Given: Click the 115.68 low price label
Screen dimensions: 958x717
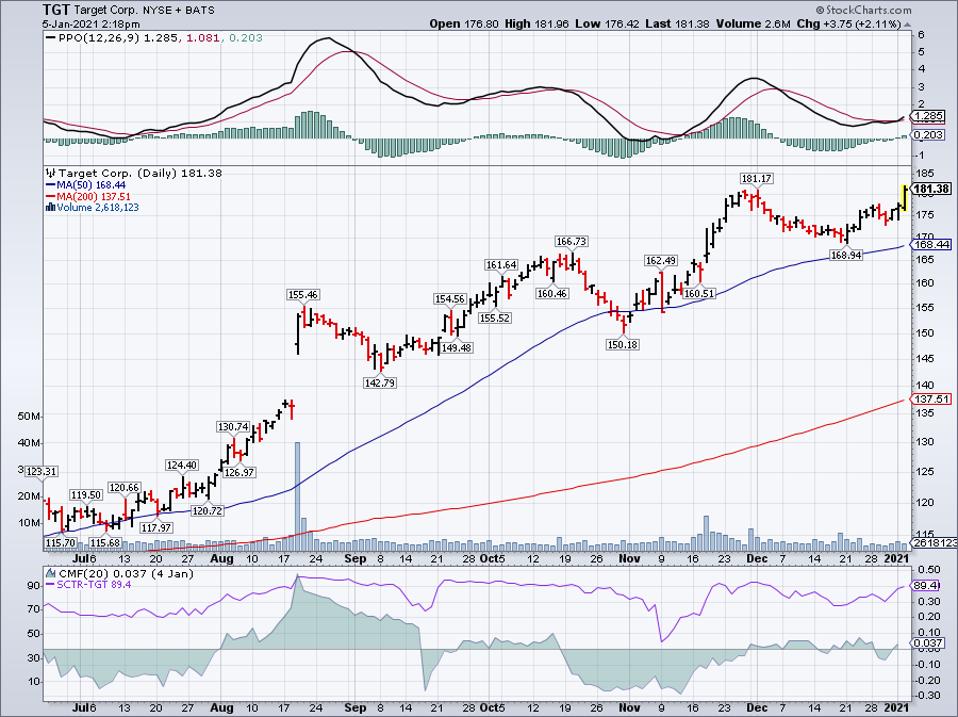Looking at the screenshot, I should pyautogui.click(x=105, y=542).
